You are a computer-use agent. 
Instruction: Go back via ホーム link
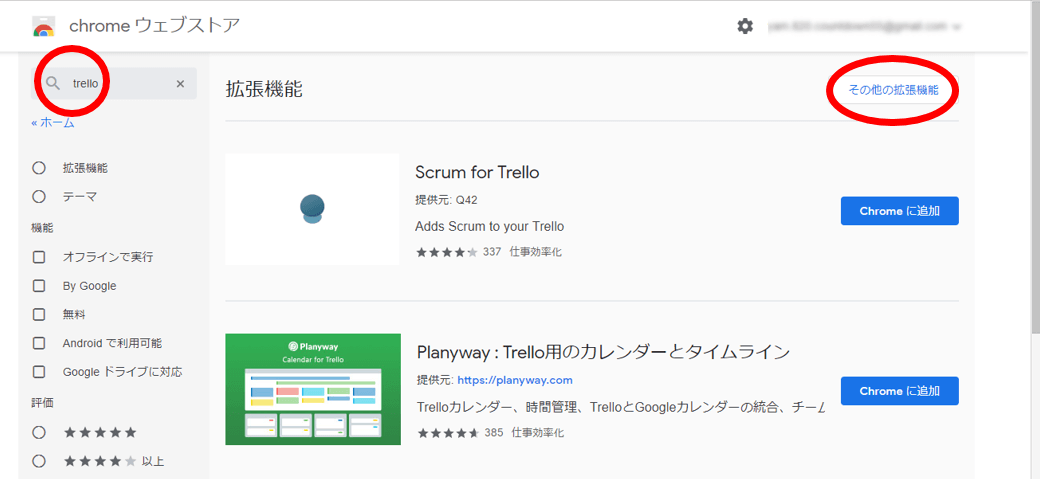[53, 123]
